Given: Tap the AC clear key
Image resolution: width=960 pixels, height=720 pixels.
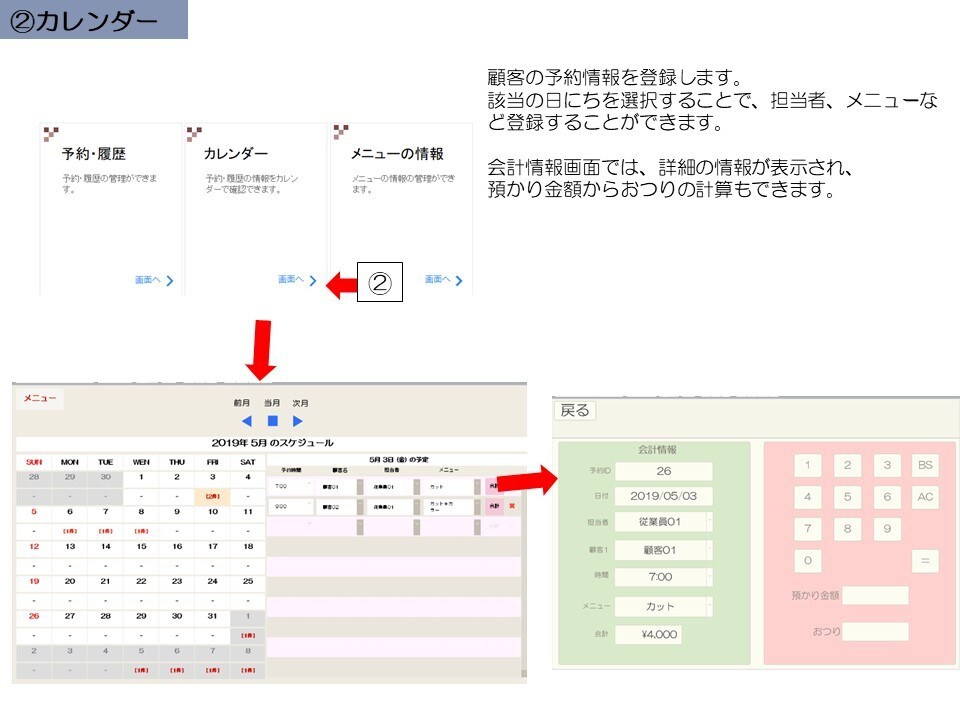Looking at the screenshot, I should (925, 497).
